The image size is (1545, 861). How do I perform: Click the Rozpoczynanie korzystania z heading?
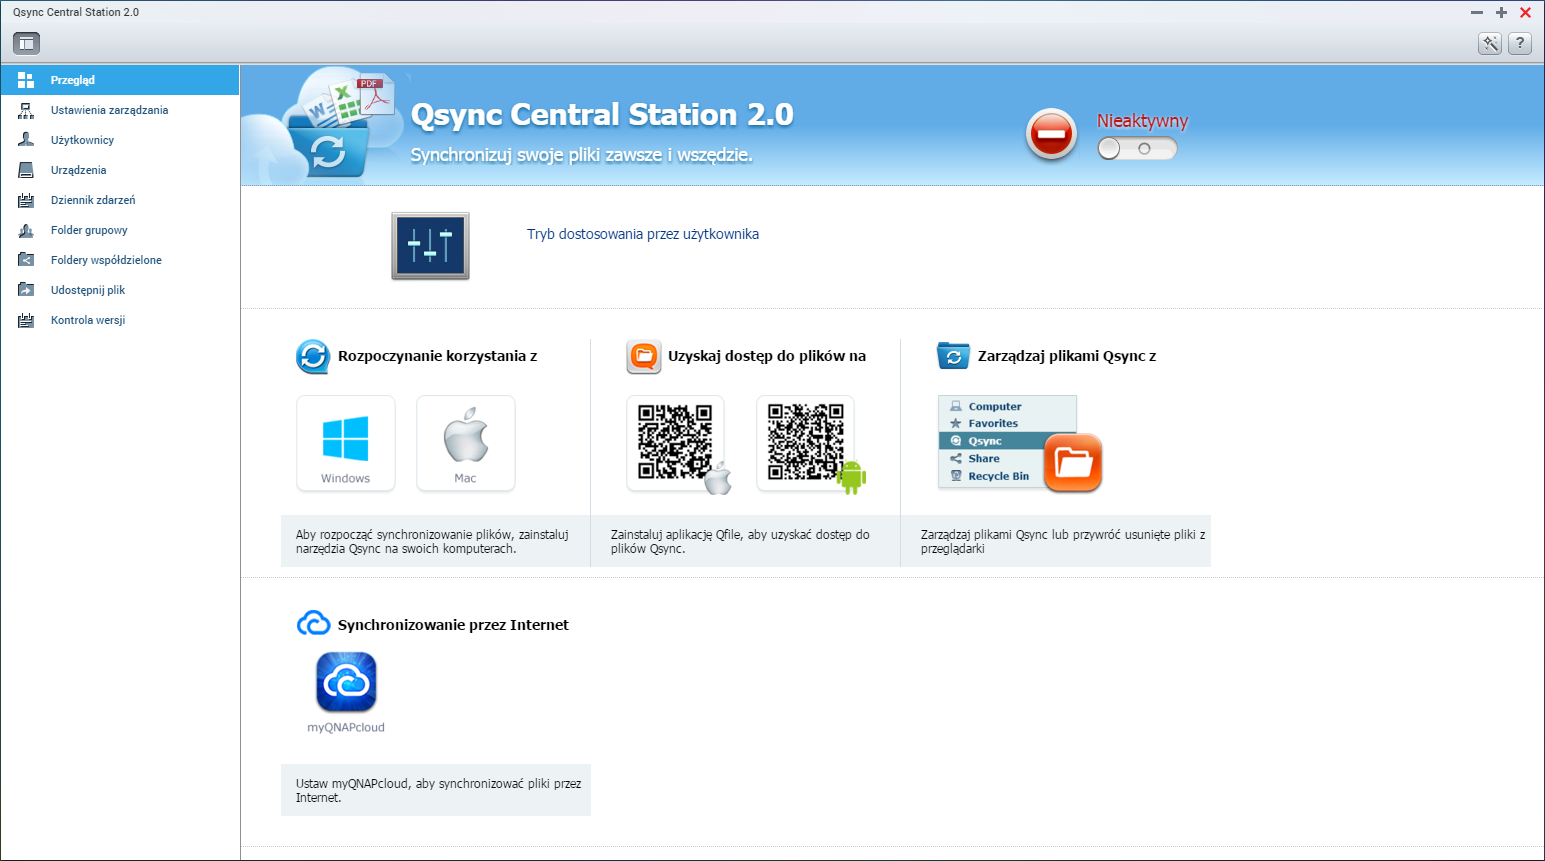[x=438, y=356]
